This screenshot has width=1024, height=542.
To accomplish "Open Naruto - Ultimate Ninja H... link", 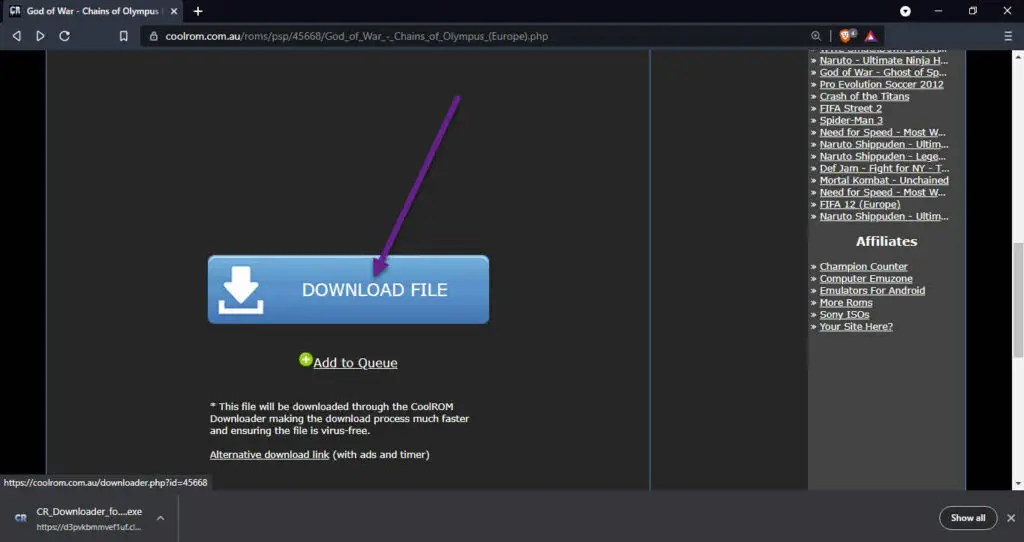I will click(x=884, y=60).
